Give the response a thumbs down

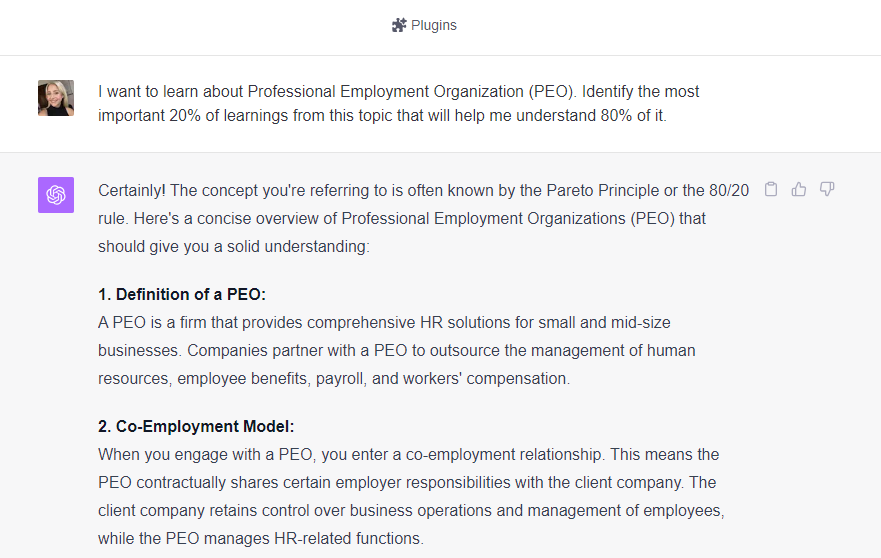[827, 189]
